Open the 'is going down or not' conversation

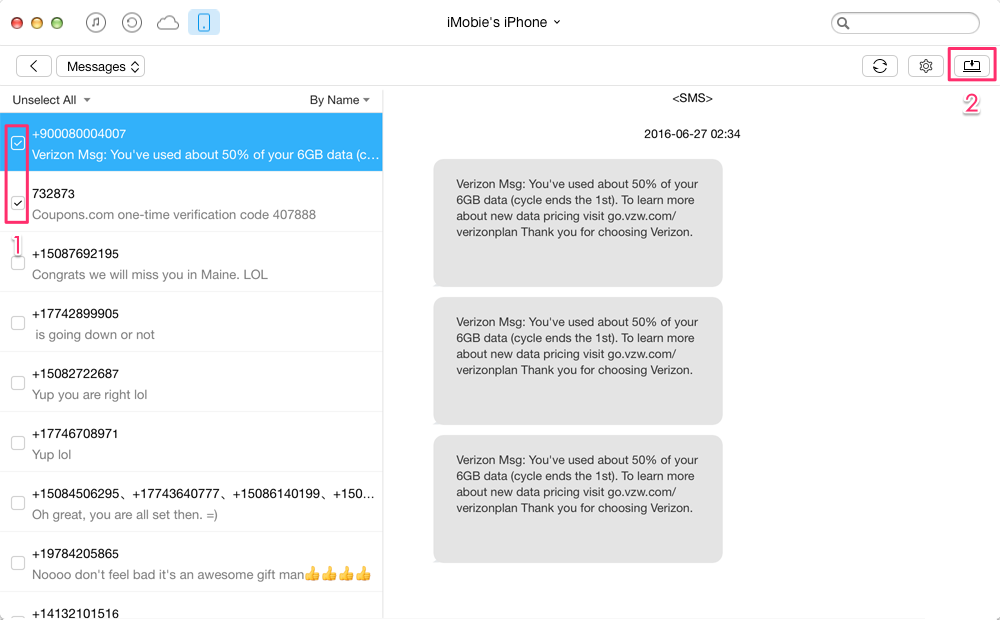191,322
